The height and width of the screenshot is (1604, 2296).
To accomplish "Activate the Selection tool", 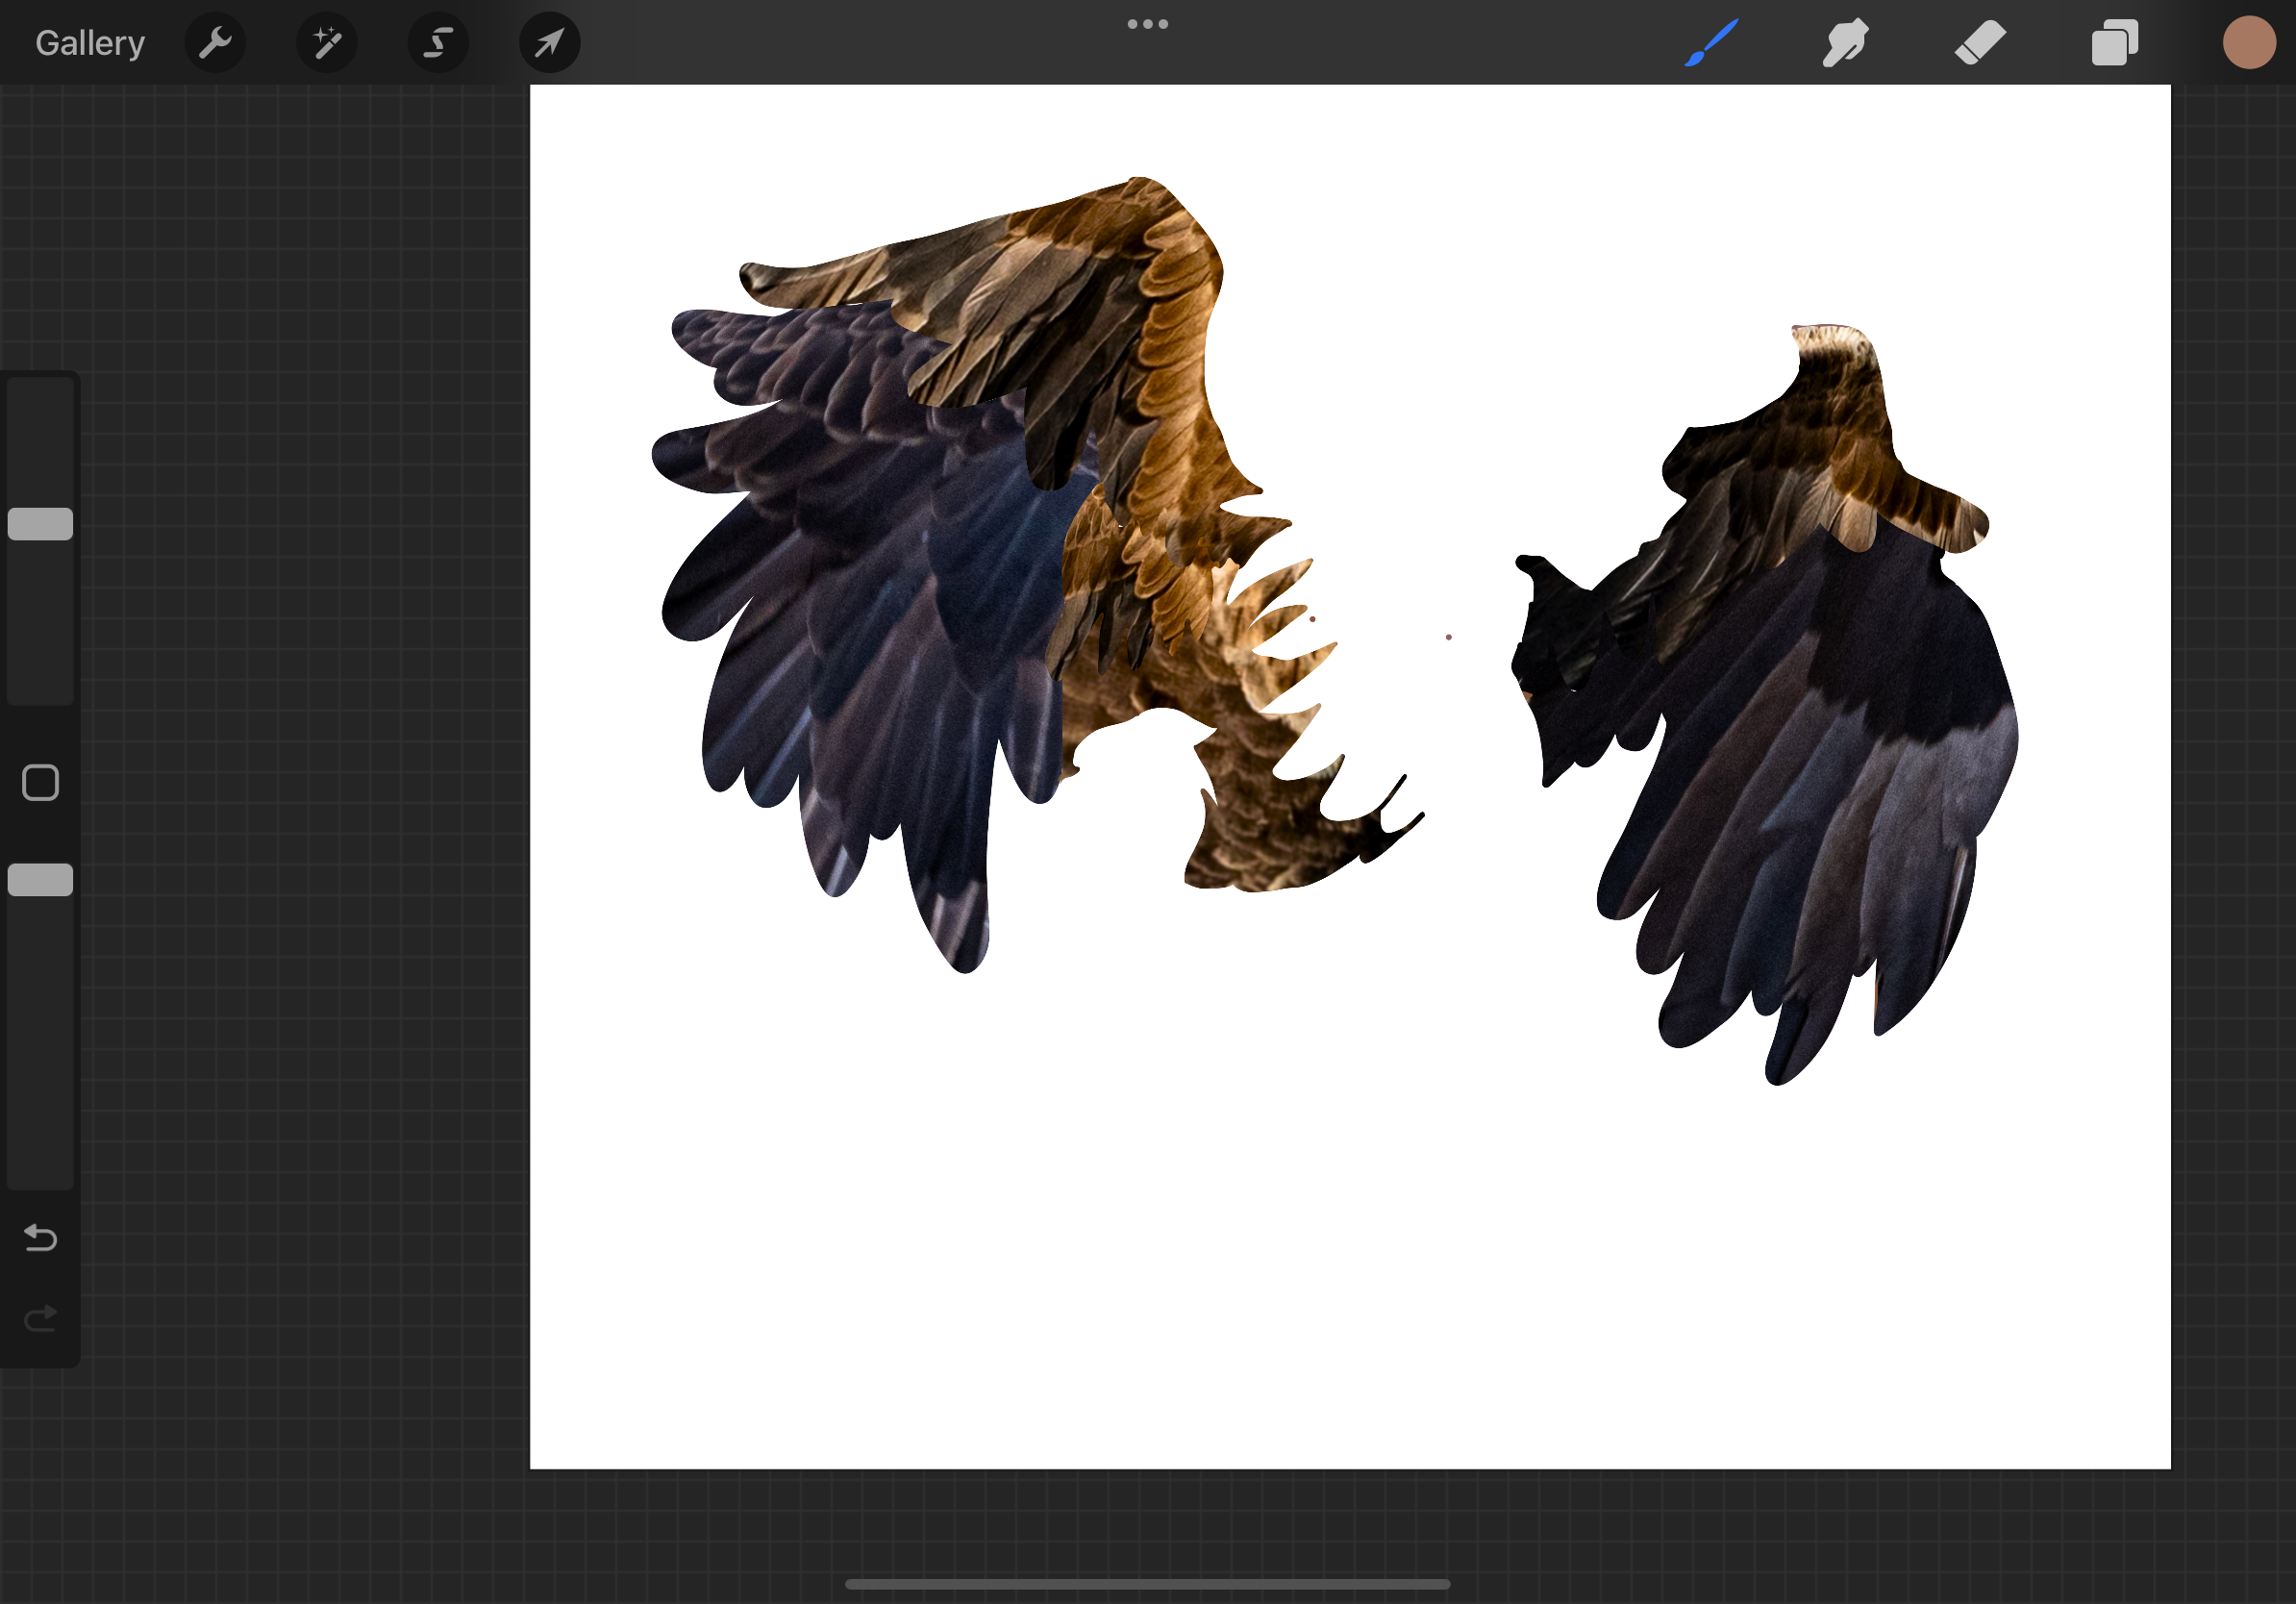I will [x=438, y=43].
